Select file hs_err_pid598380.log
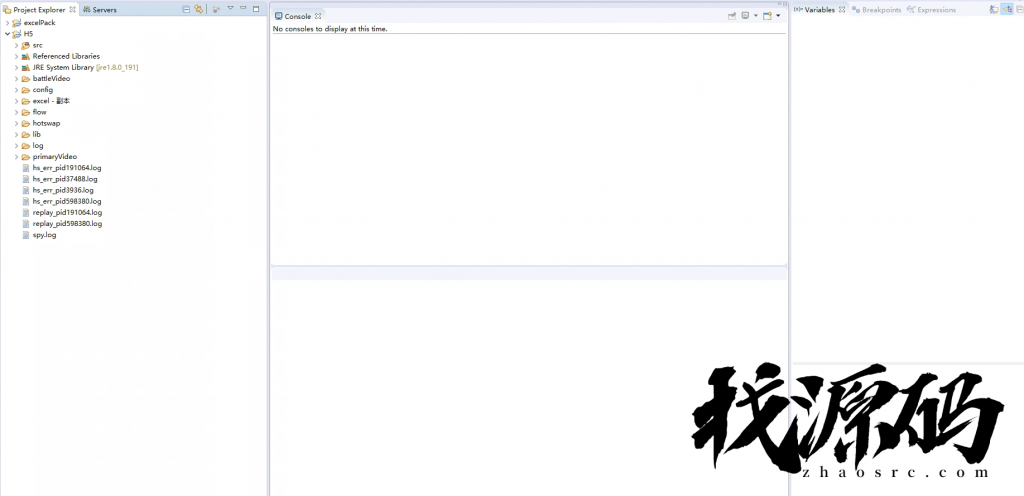1024x496 pixels. pos(67,201)
